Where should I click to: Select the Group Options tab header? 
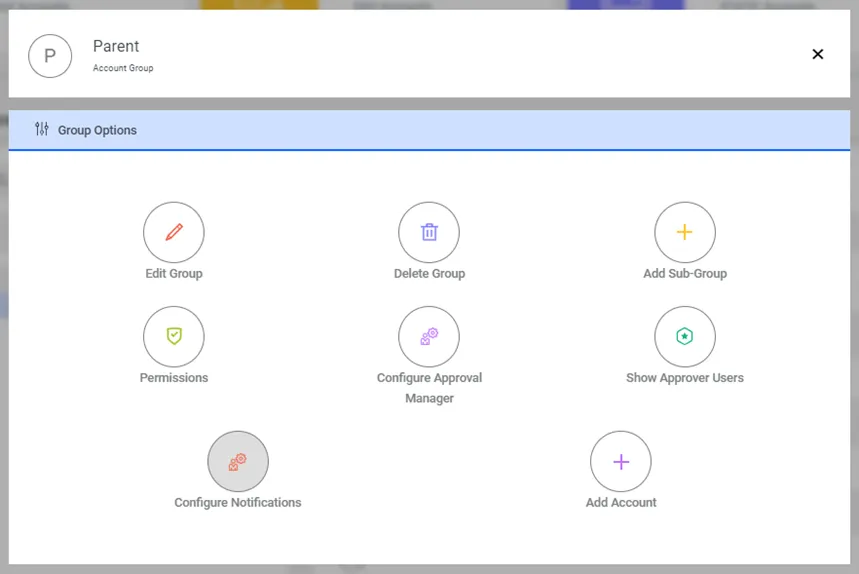click(430, 130)
